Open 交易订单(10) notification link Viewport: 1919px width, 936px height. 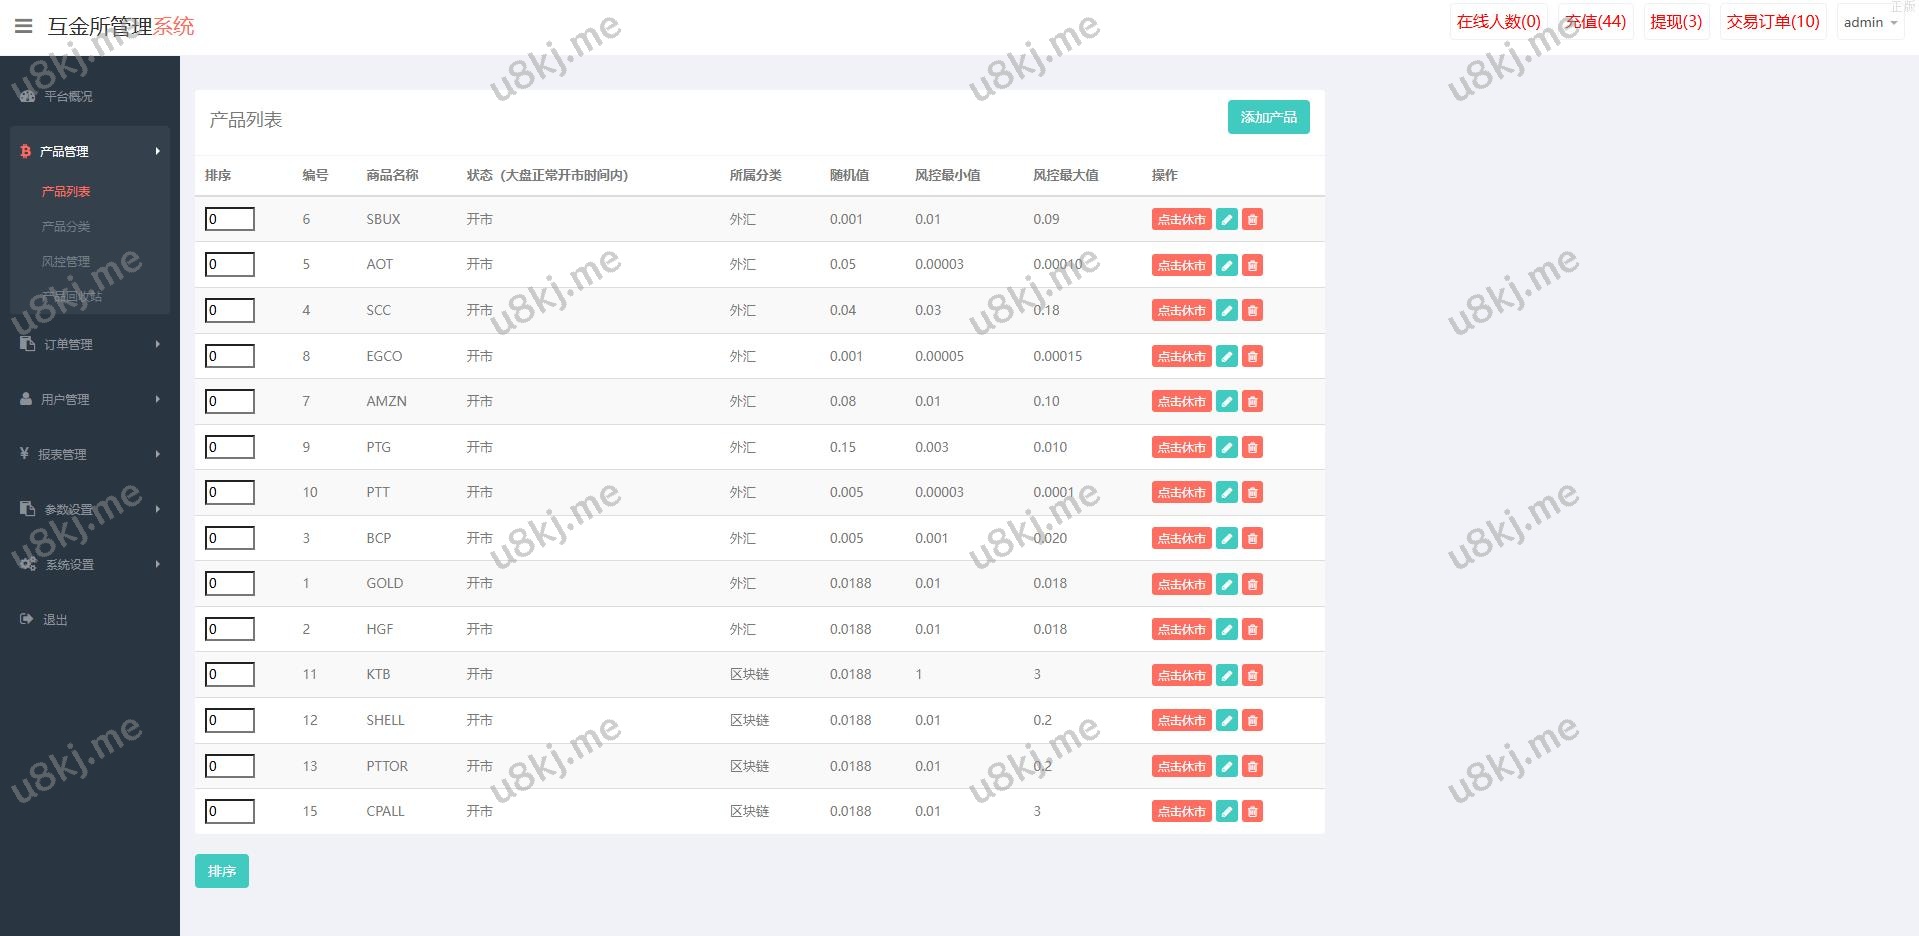[x=1772, y=22]
